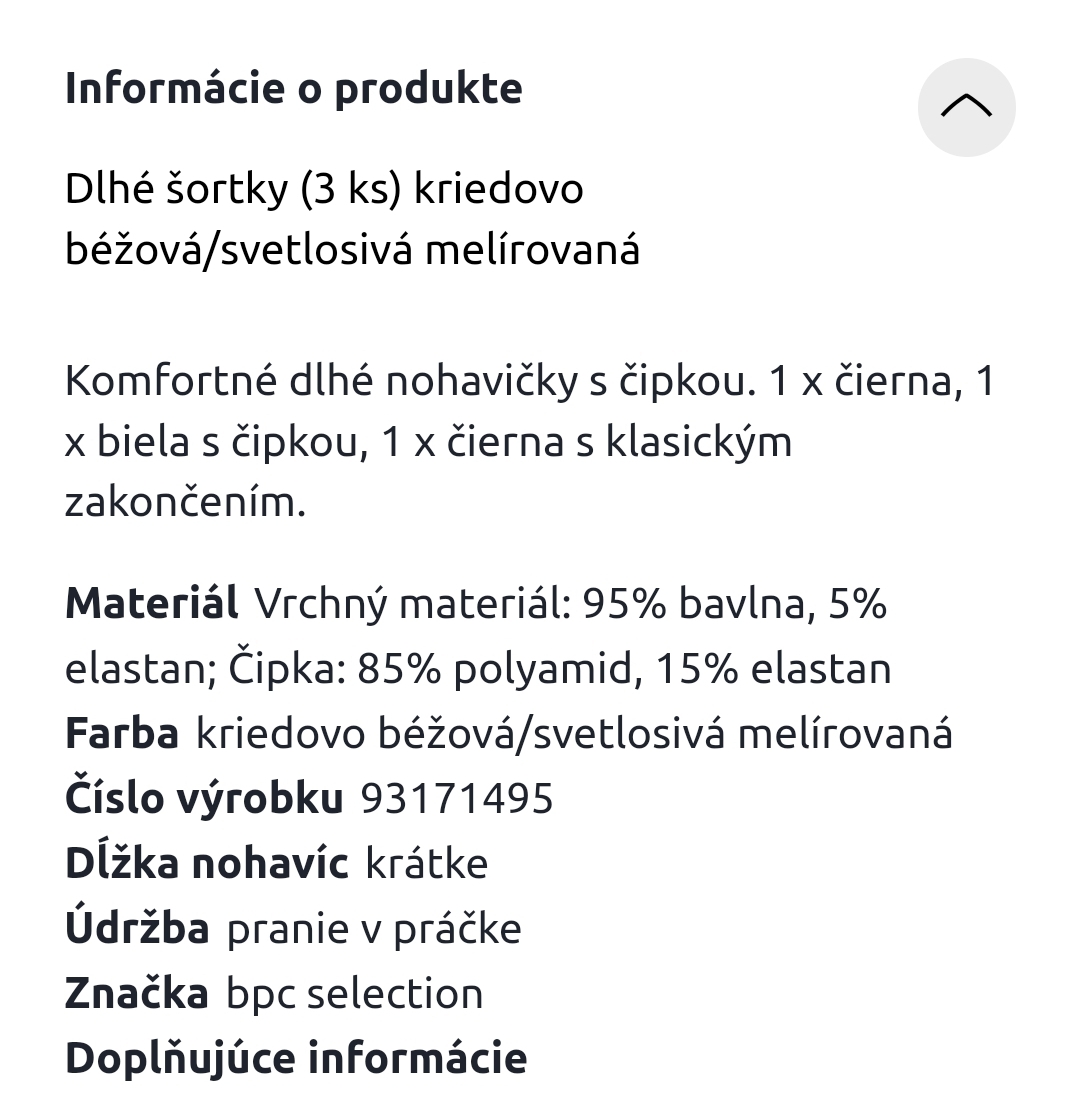Click the 'Informácie o produkte' heading

point(293,88)
